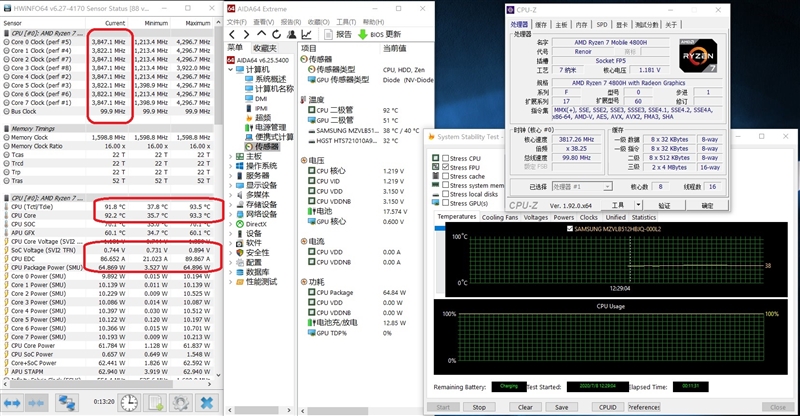This screenshot has height=416, width=800.
Task: Click CPU-Z 验证 validate button
Action: [x=664, y=205]
